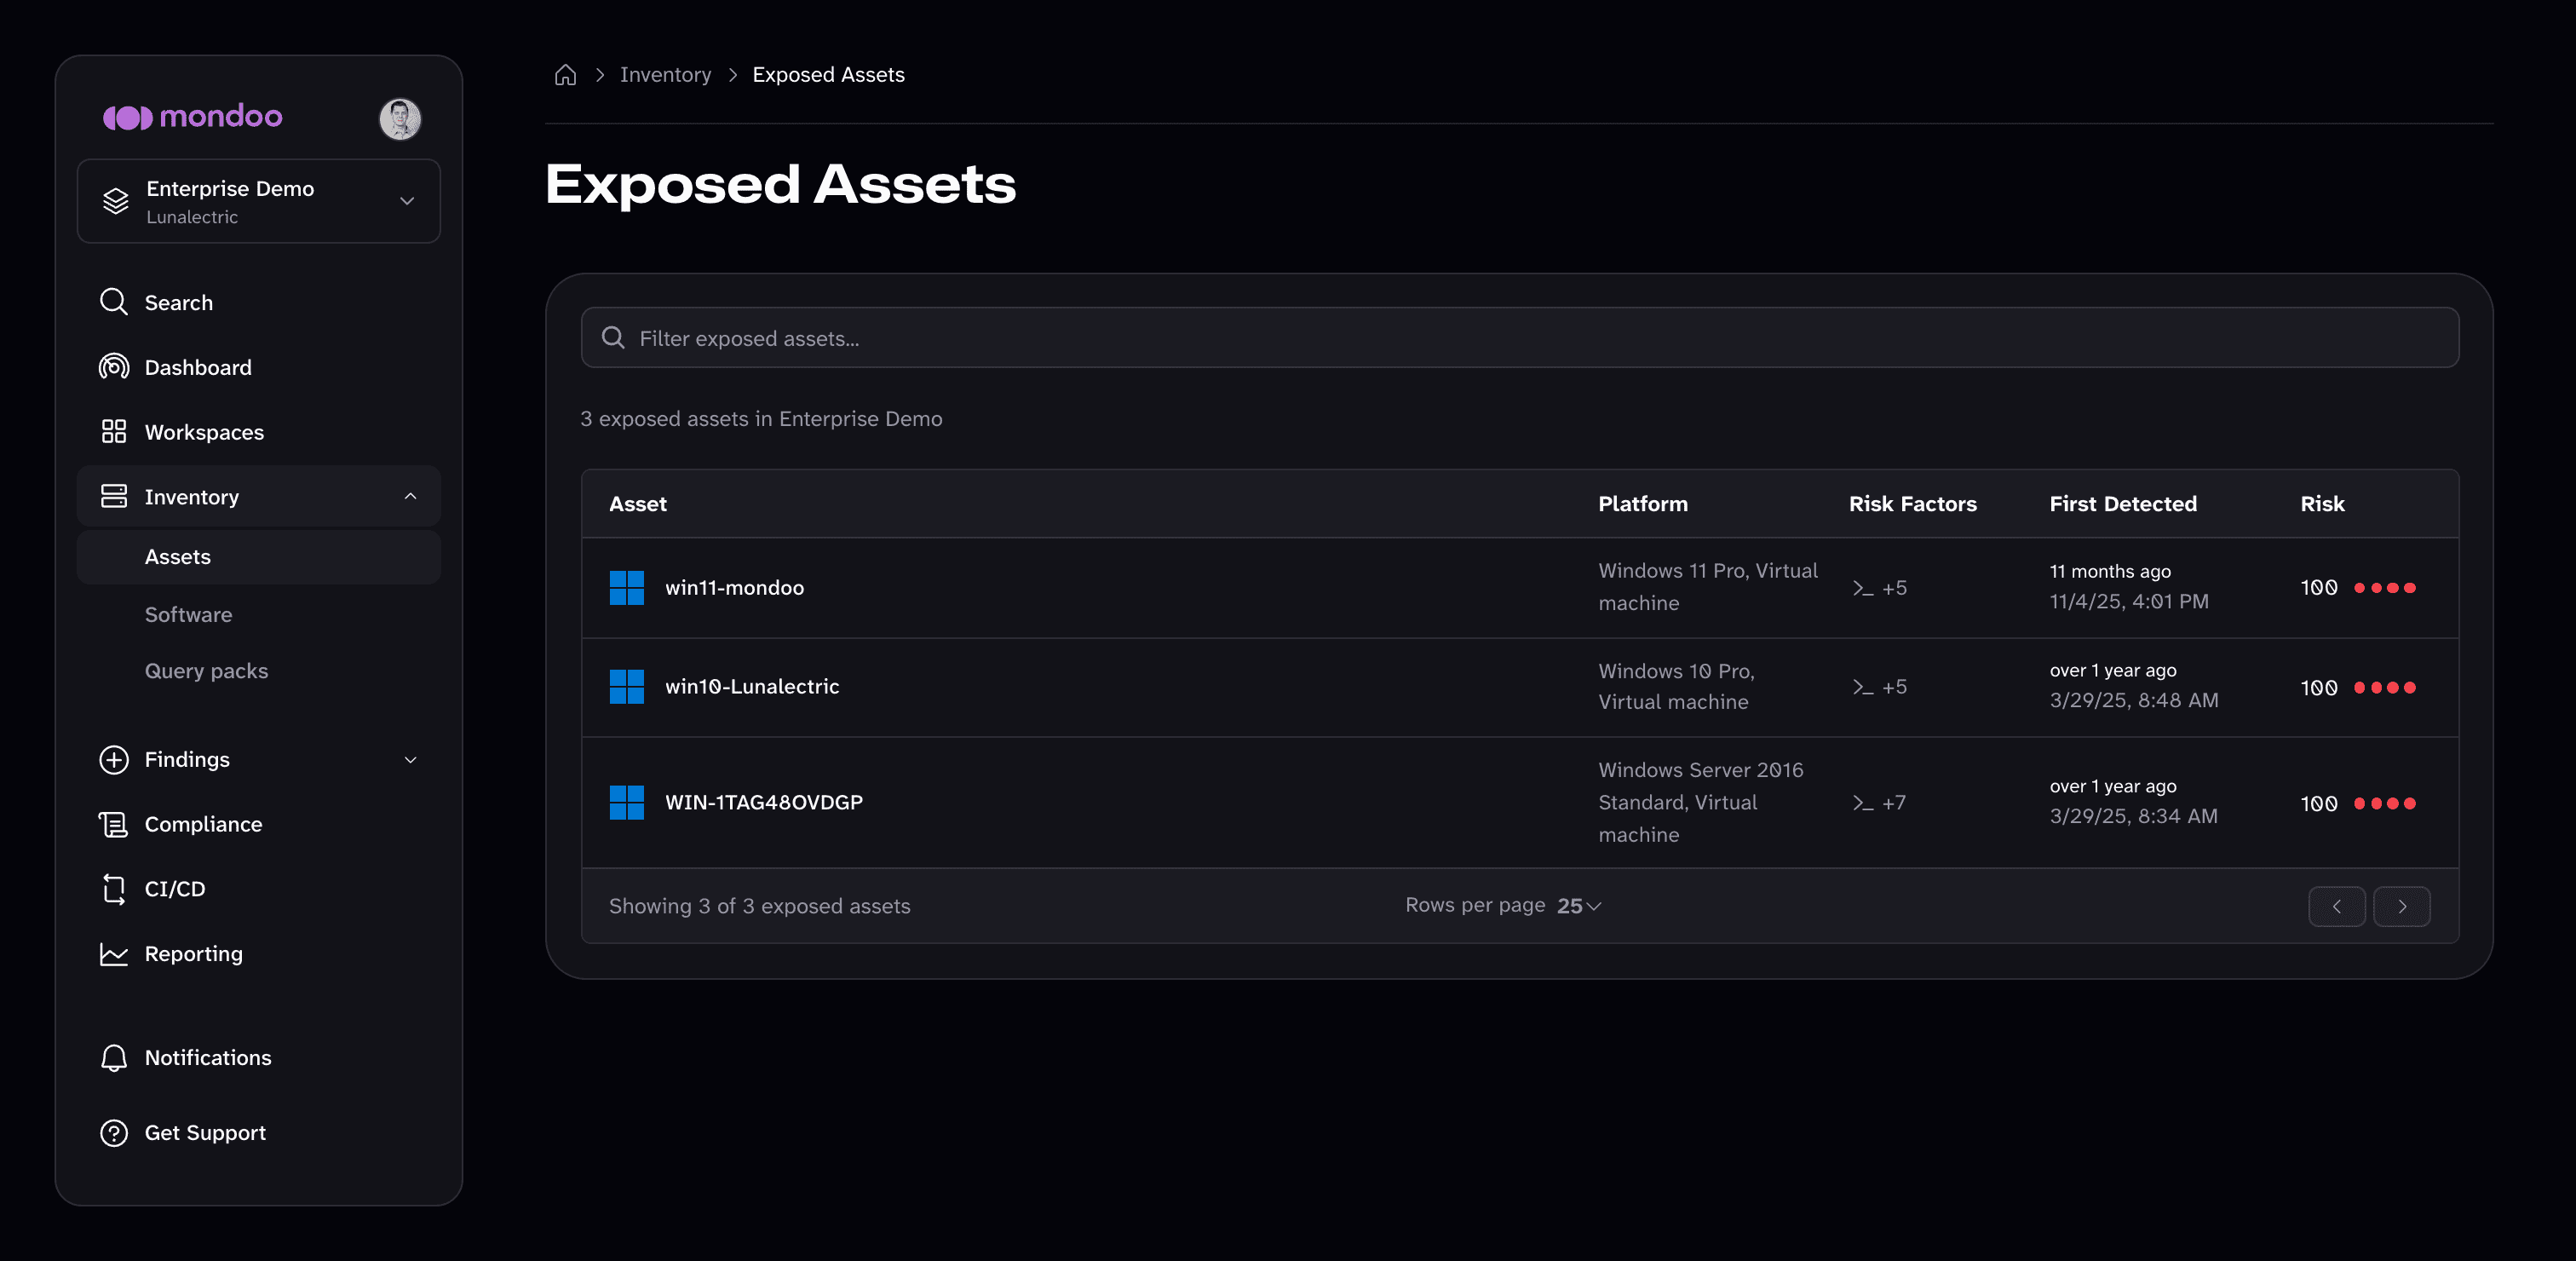Open the WIN-1TAG48OVDGP asset
Viewport: 2576px width, 1261px height.
point(764,803)
